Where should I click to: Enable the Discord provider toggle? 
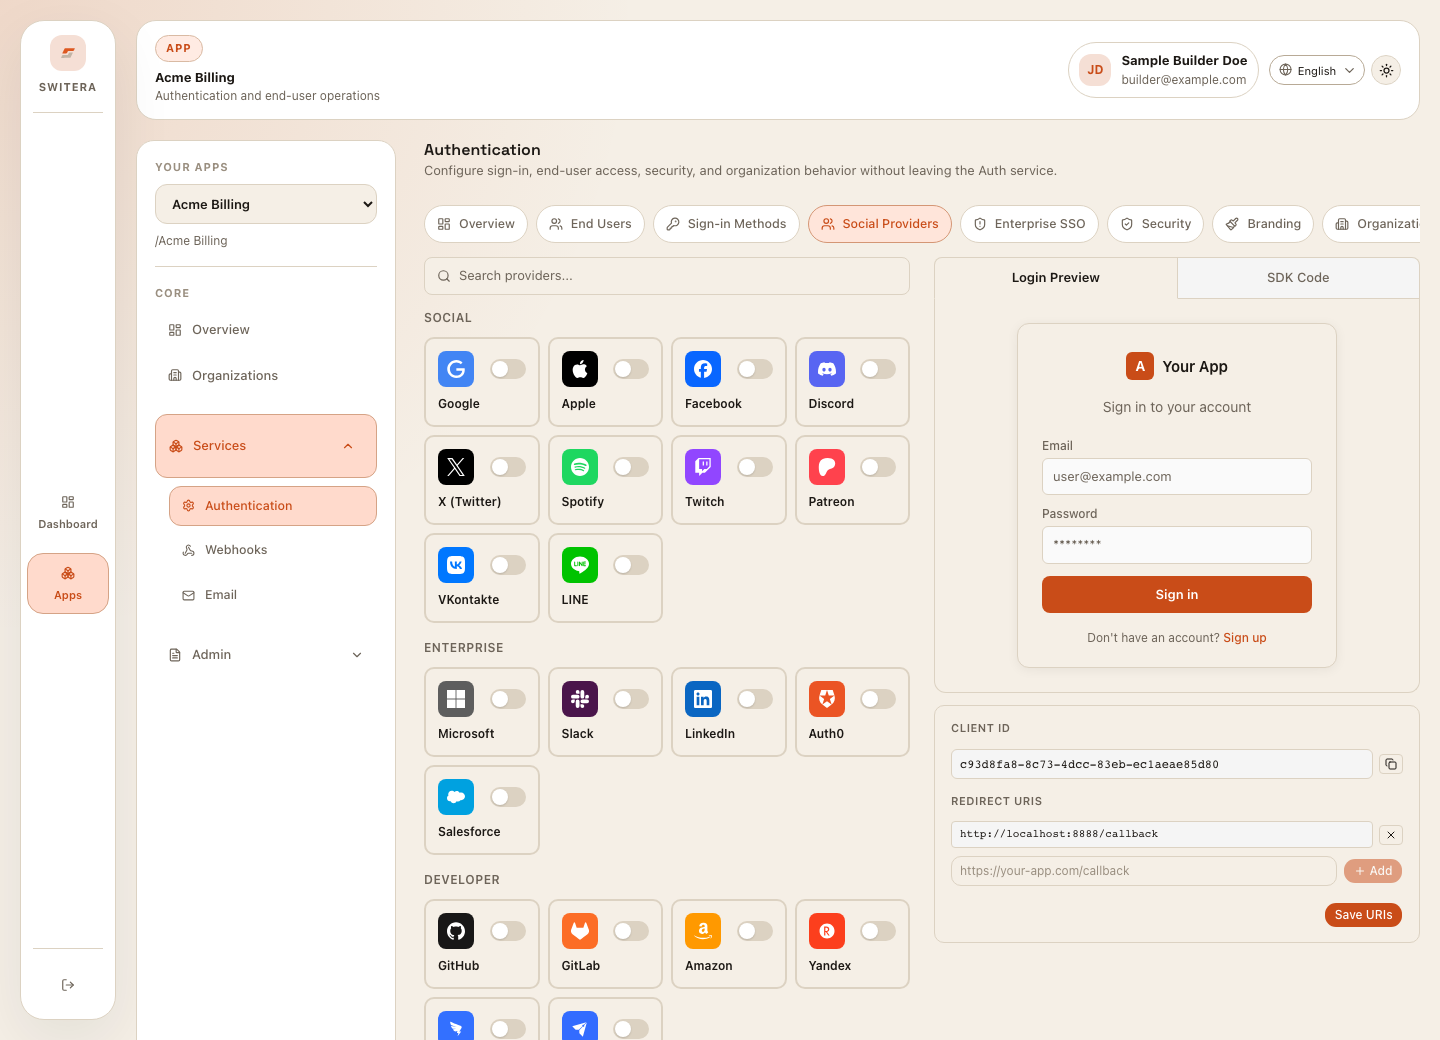[878, 369]
